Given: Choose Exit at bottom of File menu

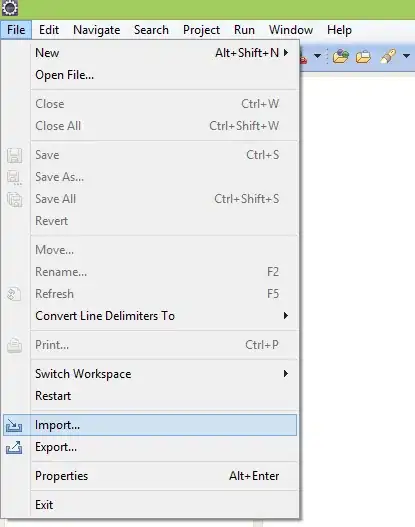Looking at the screenshot, I should coord(165,505).
